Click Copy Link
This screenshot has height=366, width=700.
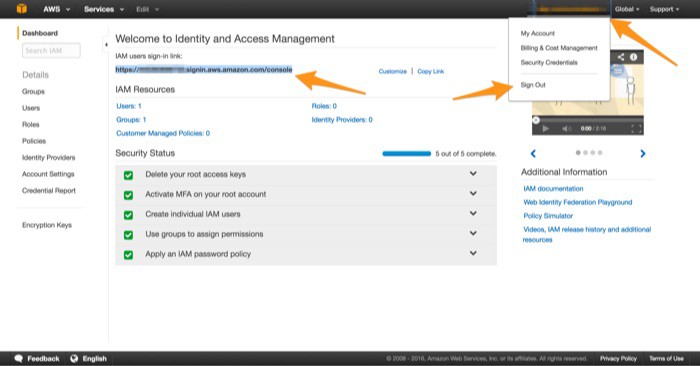pyautogui.click(x=431, y=71)
